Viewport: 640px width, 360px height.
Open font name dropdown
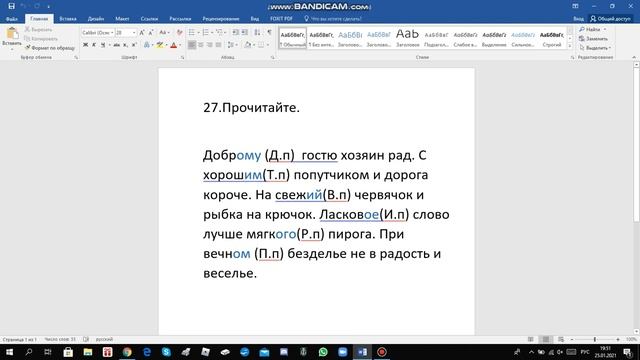[x=112, y=33]
